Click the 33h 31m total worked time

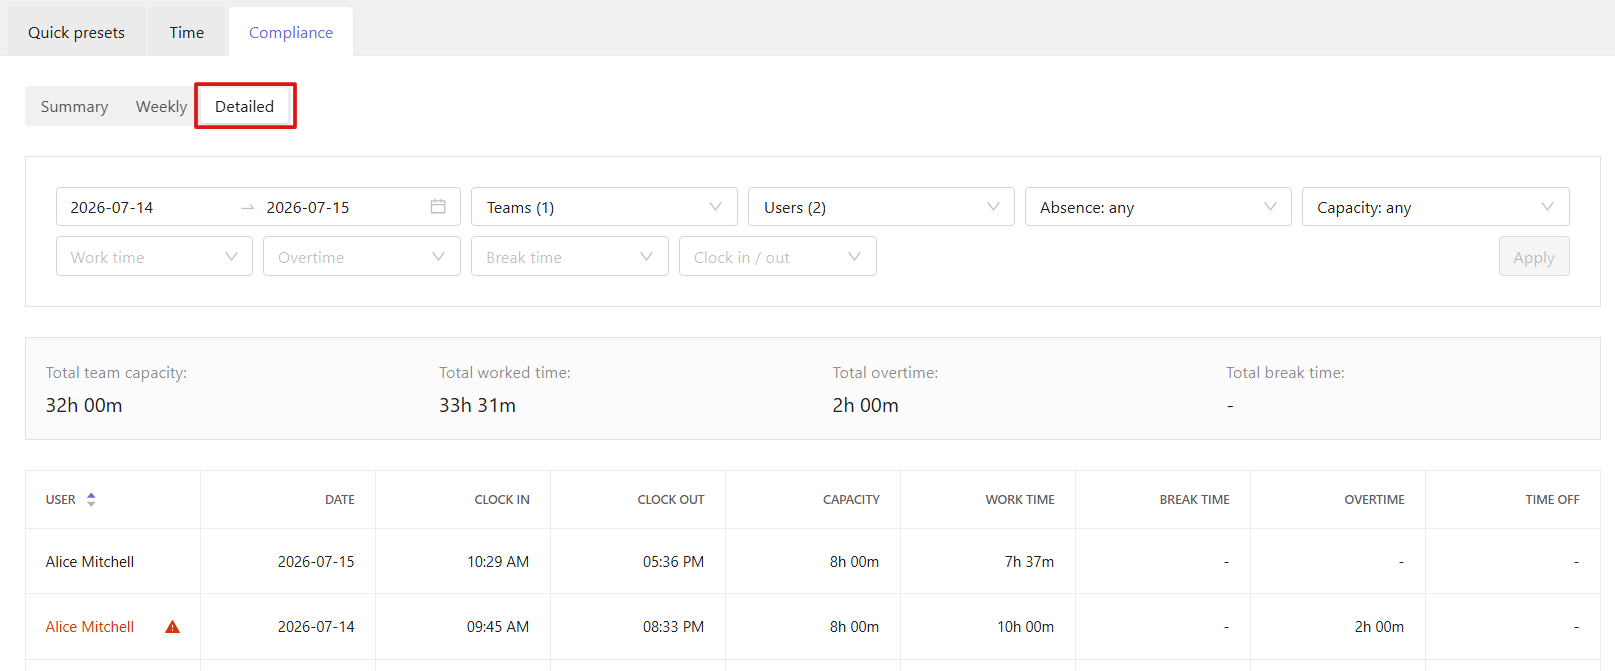(x=477, y=405)
